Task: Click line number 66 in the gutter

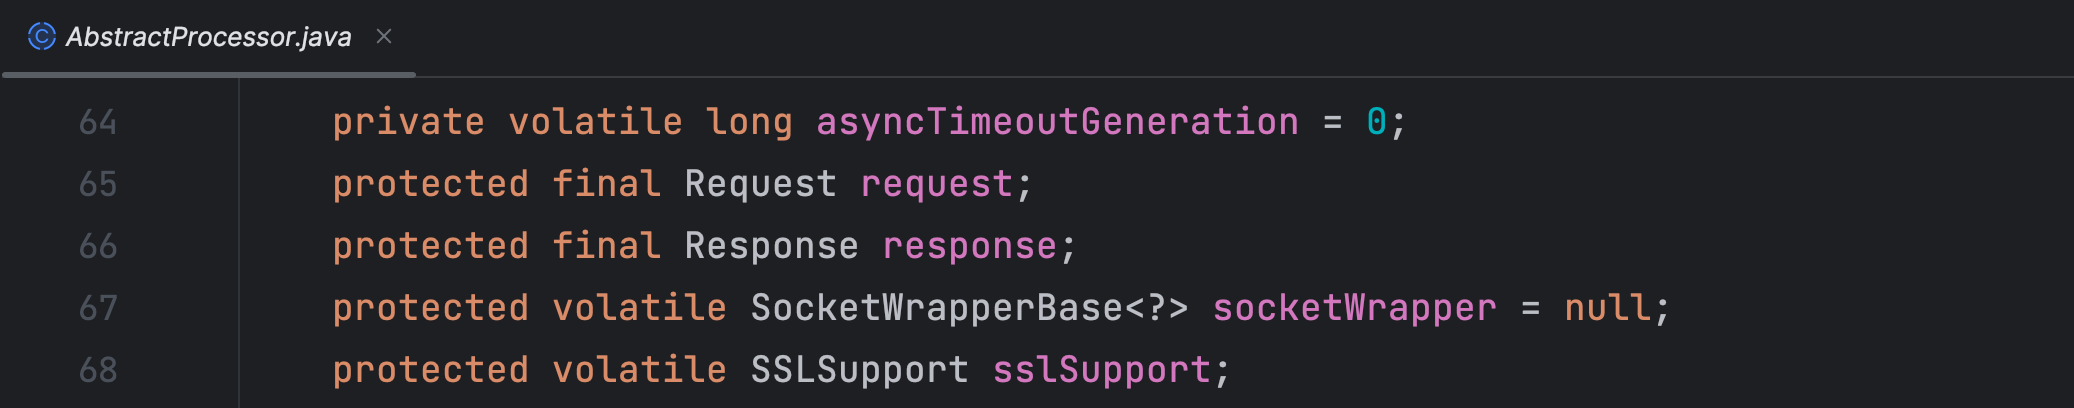Action: pos(98,246)
